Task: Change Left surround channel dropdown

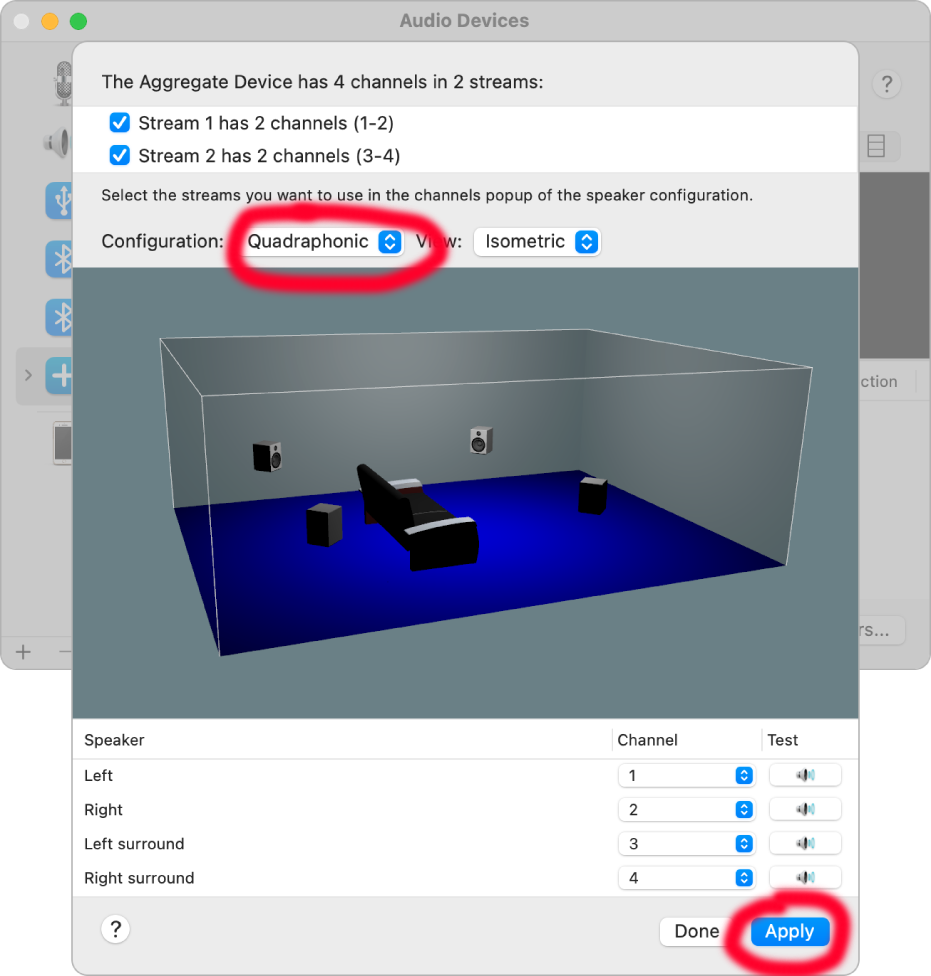Action: [x=686, y=844]
